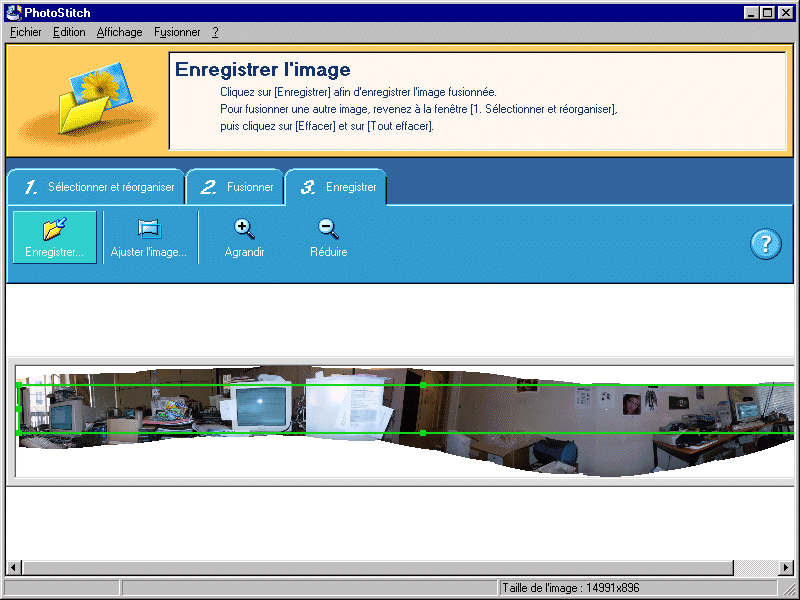Click the bottom-left corner crop handle
The height and width of the screenshot is (600, 800).
19,433
